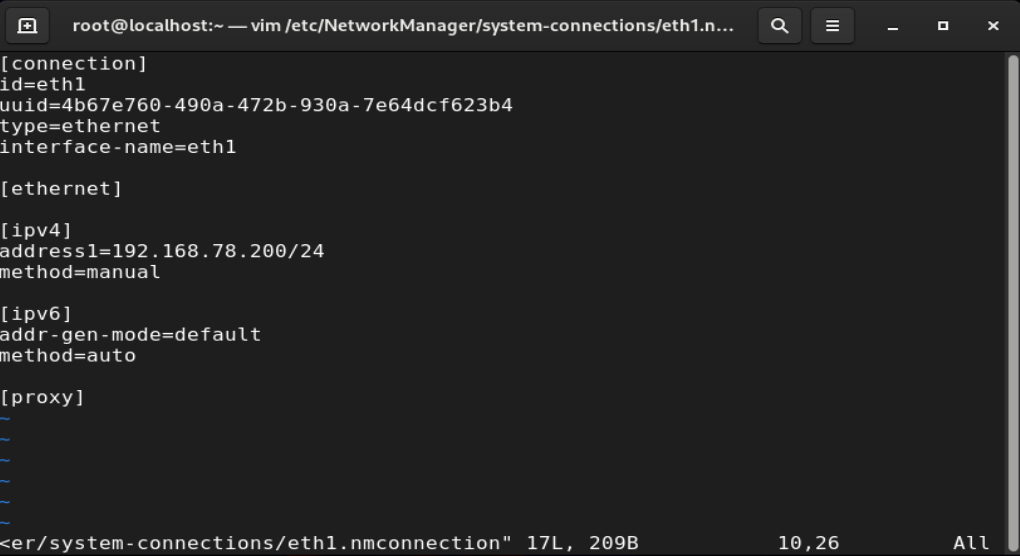This screenshot has width=1020, height=556.
Task: Place cursor on the method=manual line
Action: 80,272
